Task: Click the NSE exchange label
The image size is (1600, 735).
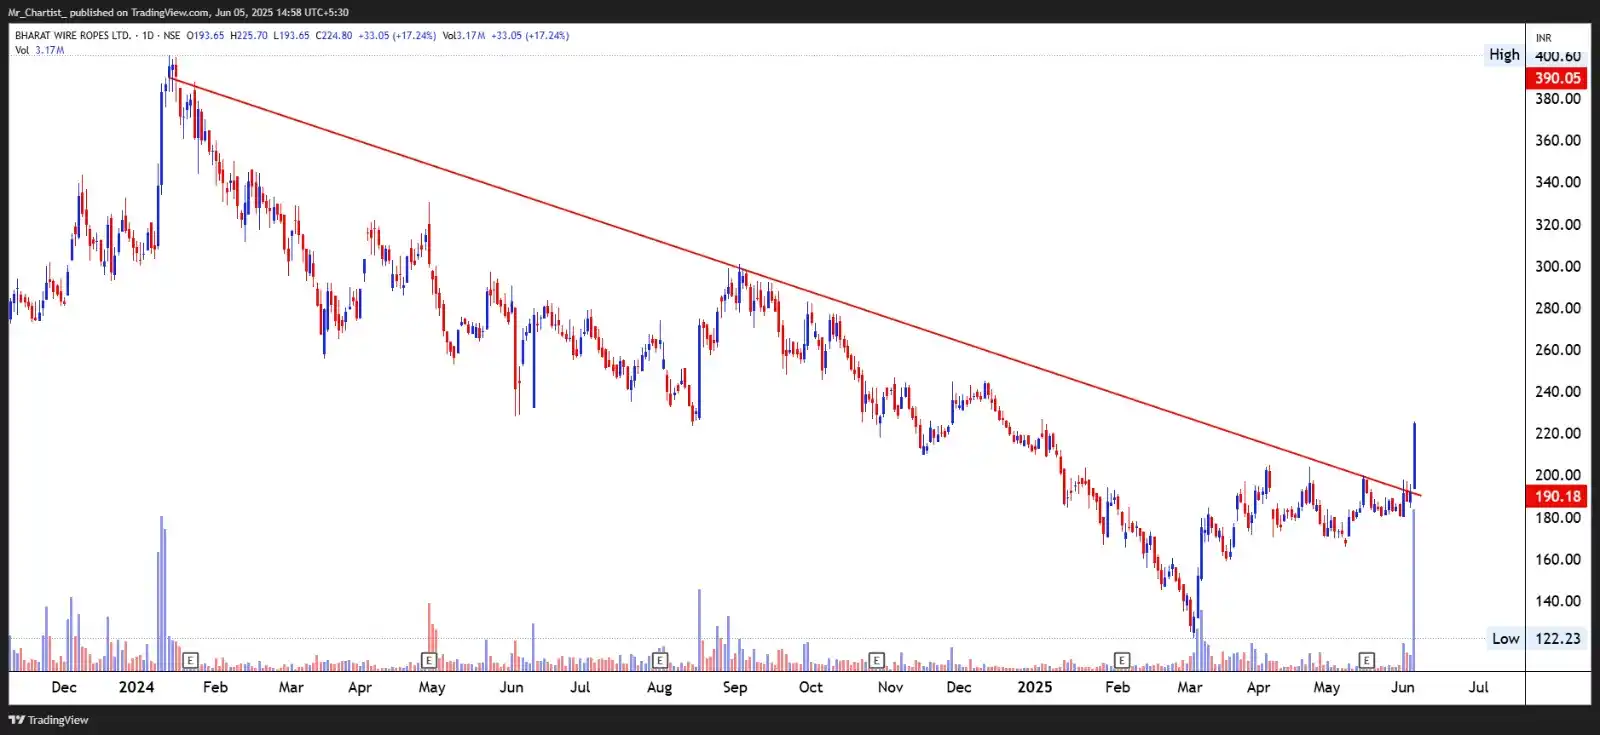Action: (172, 35)
